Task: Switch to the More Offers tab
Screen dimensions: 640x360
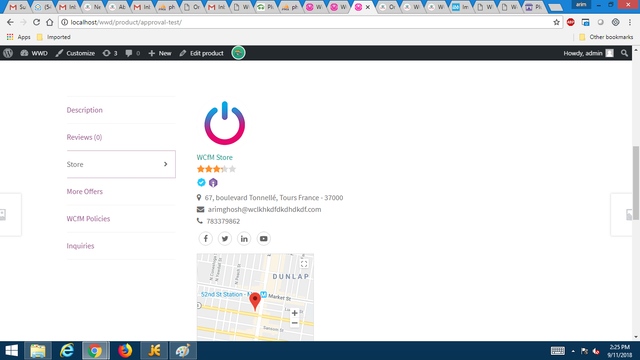Action: click(x=84, y=191)
